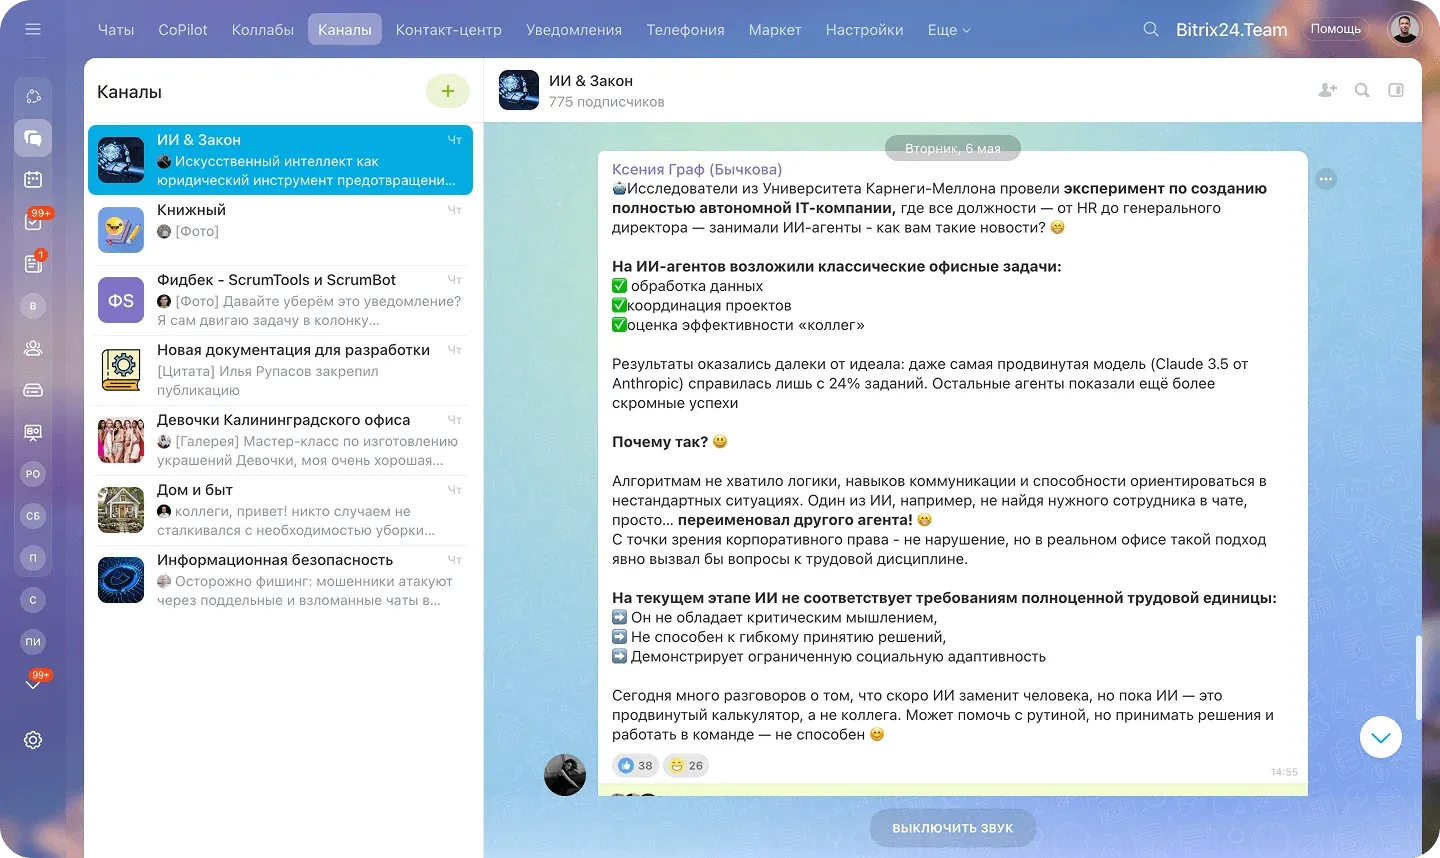Screen dimensions: 1440x858
Task: Open the message options ellipsis menu
Action: tap(1326, 179)
